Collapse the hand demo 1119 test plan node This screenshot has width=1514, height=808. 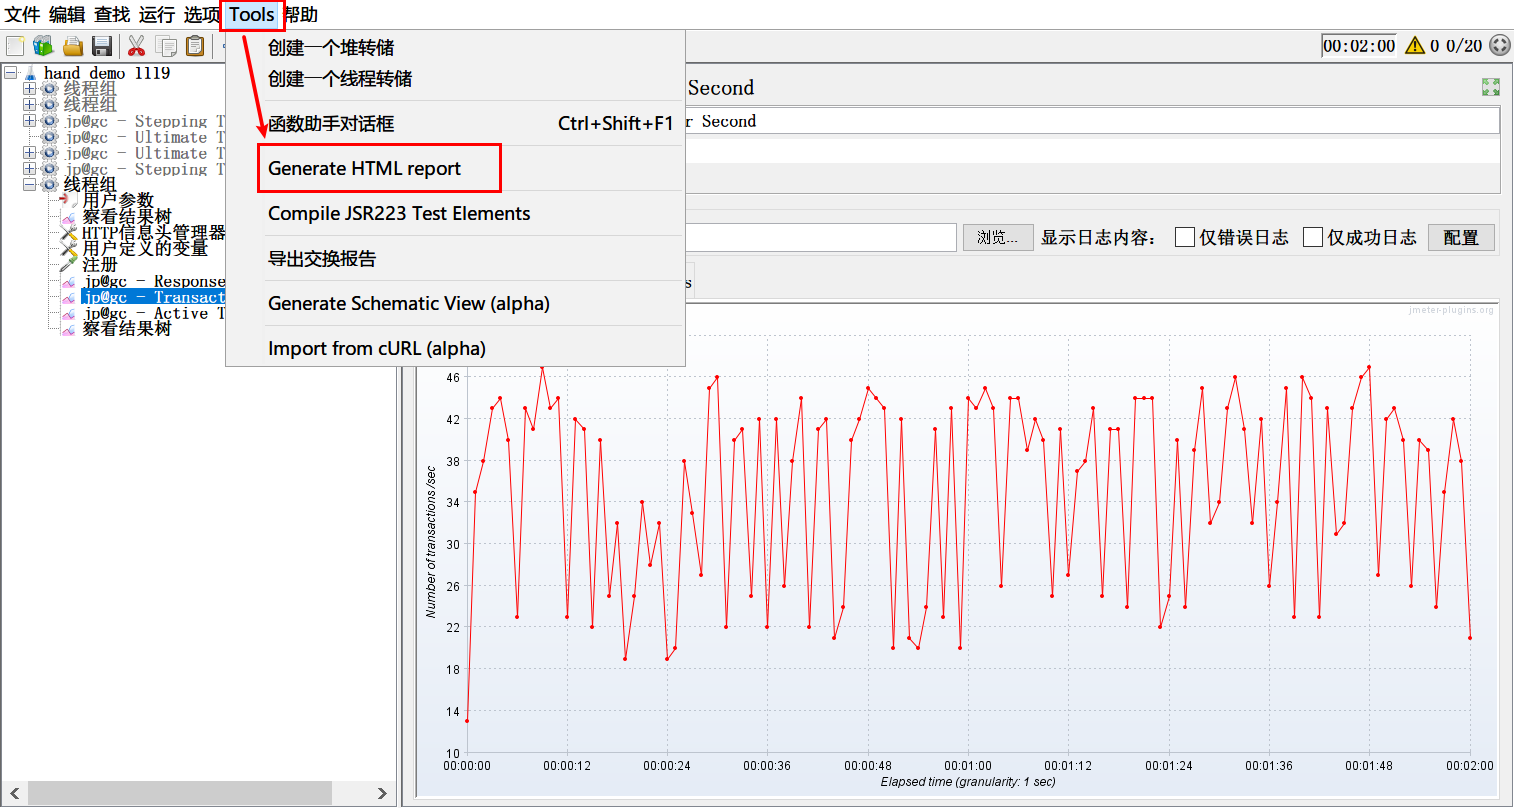pyautogui.click(x=11, y=73)
